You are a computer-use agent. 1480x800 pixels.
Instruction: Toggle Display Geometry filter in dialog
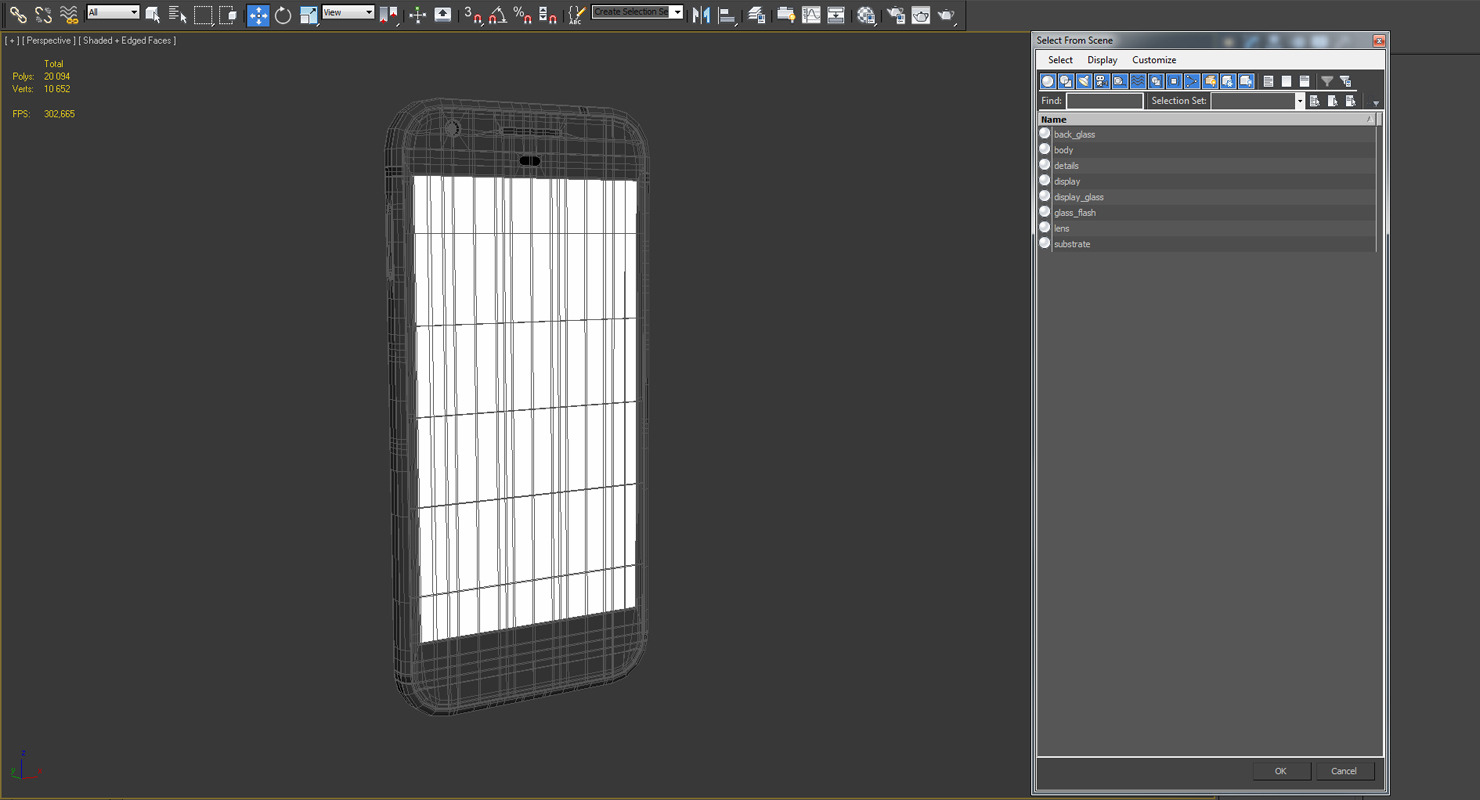tap(1048, 81)
